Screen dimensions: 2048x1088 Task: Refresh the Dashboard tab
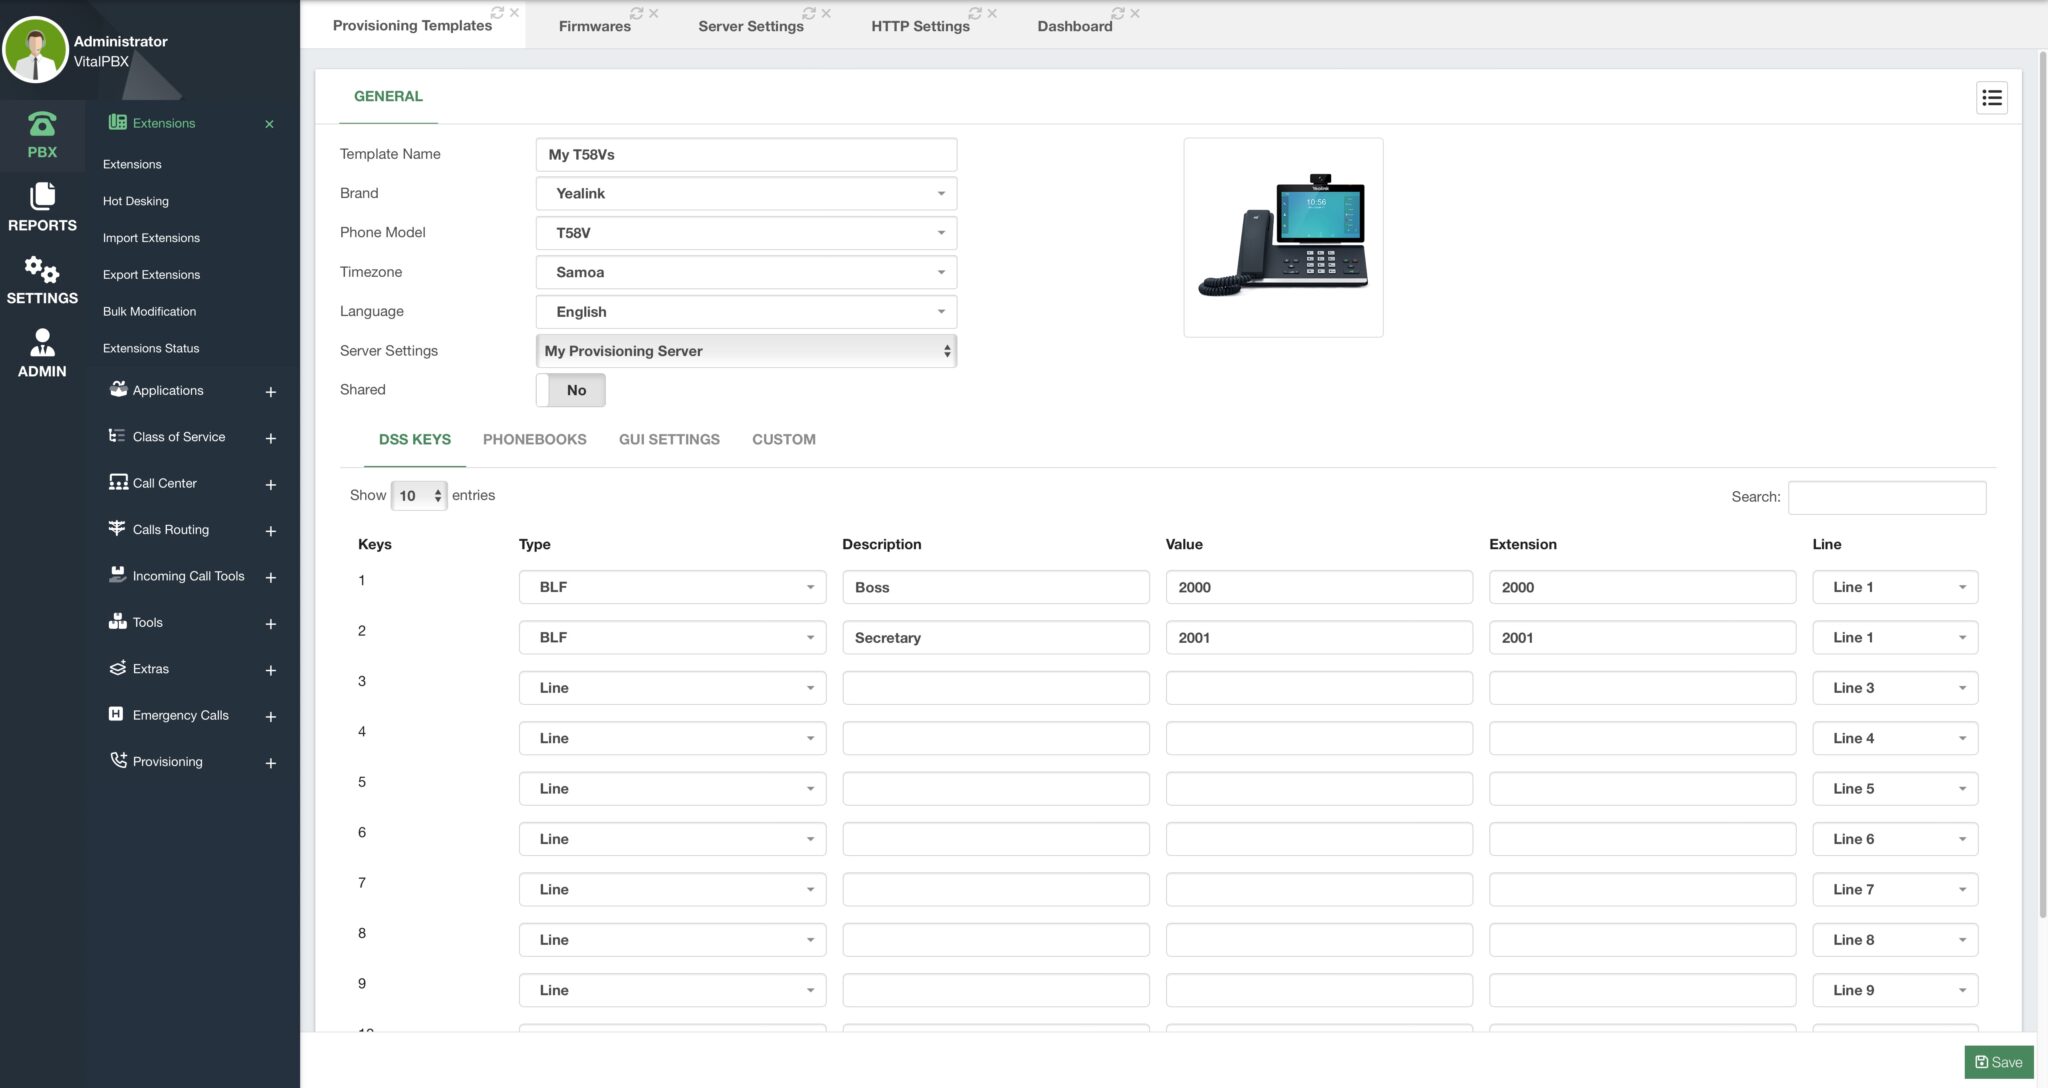point(1118,13)
